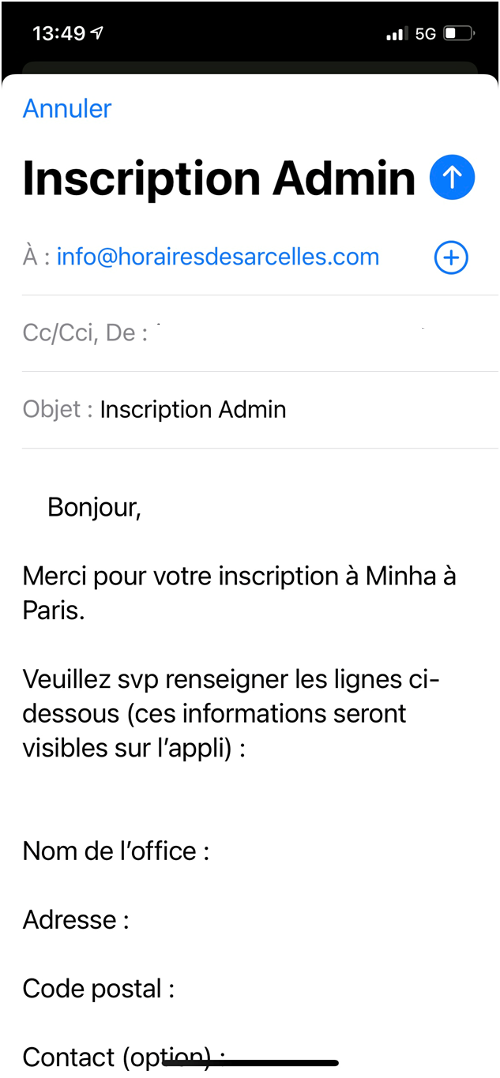Edit the Objet subject field

point(259,410)
